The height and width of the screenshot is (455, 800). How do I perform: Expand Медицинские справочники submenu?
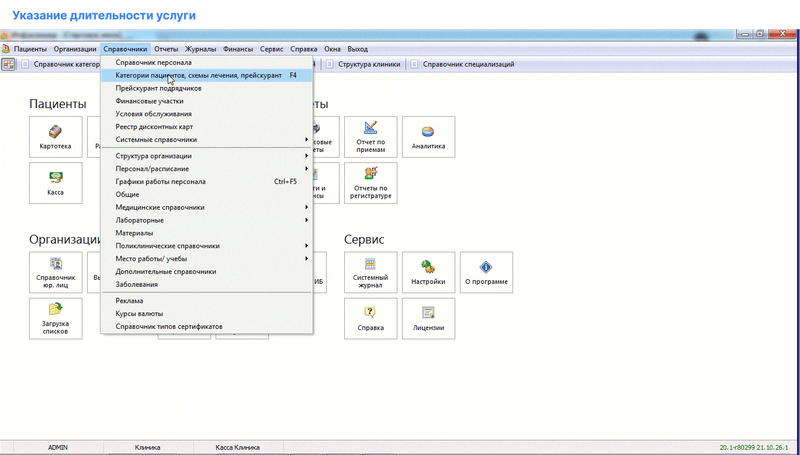point(207,208)
